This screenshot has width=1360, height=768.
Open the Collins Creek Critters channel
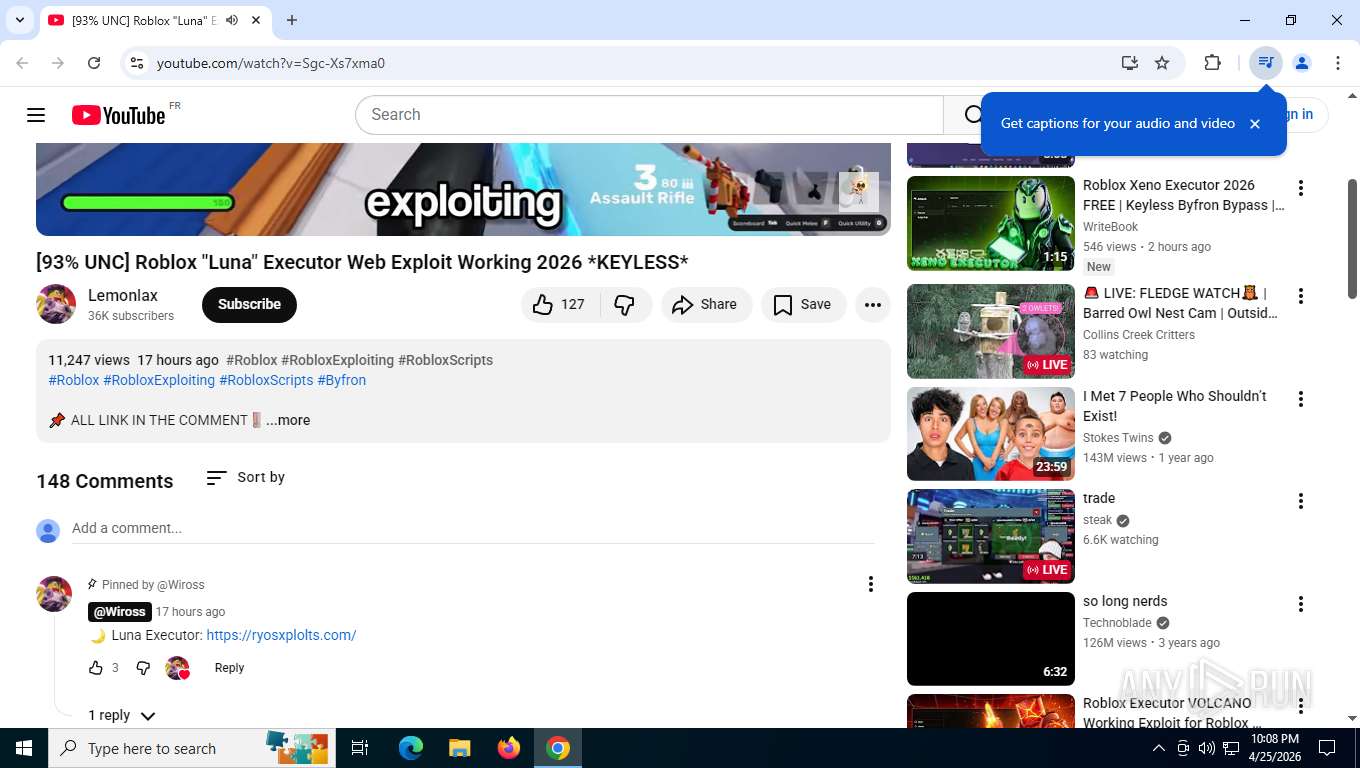pos(1139,335)
